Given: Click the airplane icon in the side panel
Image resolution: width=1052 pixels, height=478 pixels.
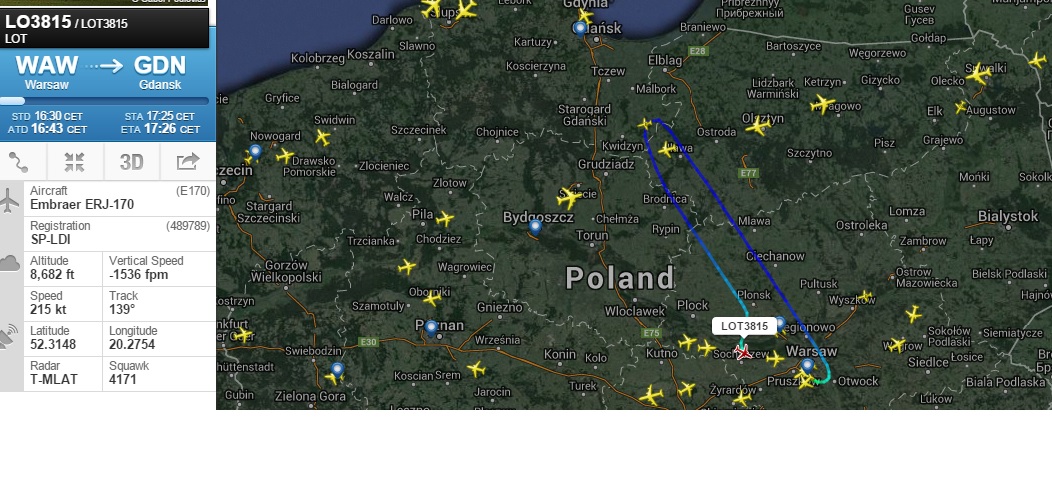Looking at the screenshot, I should tap(9, 200).
